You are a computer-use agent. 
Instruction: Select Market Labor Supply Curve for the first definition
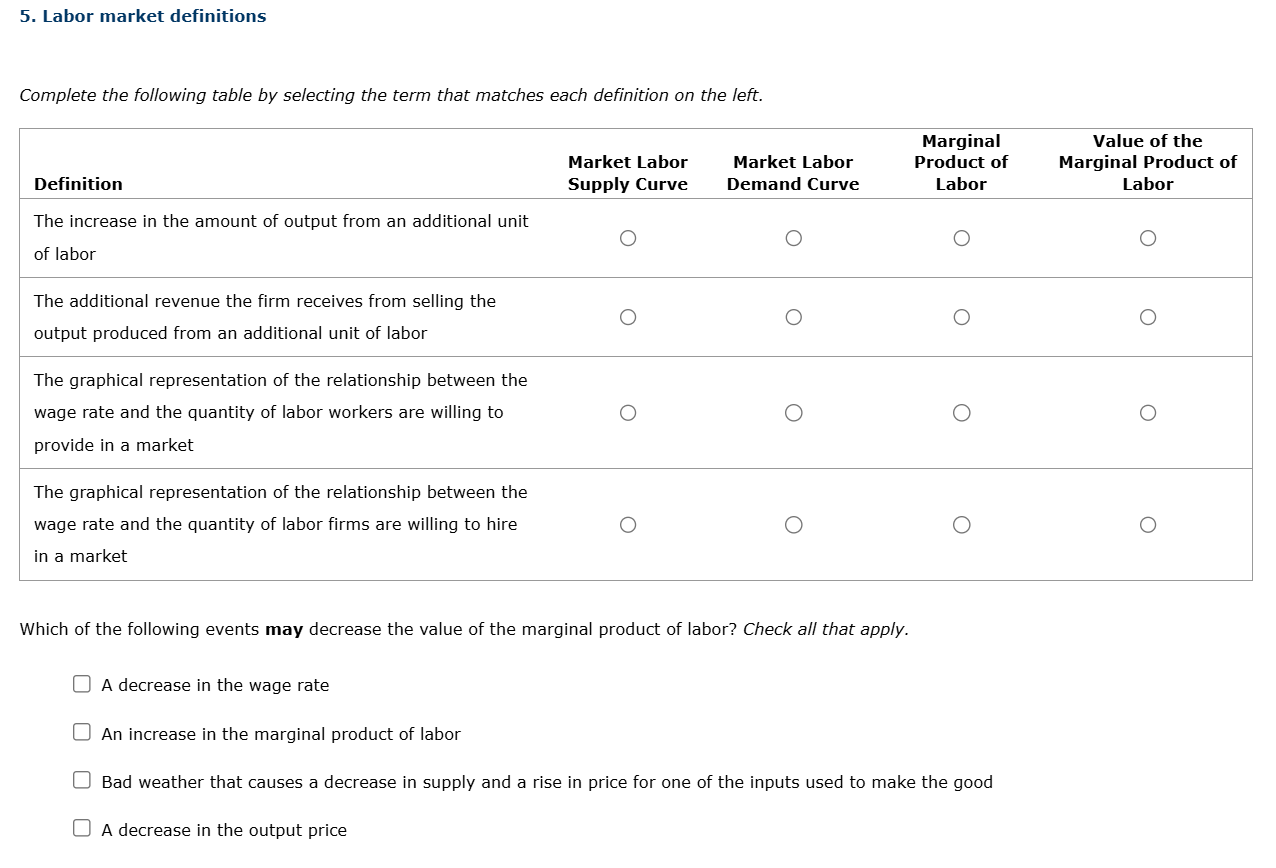point(628,237)
